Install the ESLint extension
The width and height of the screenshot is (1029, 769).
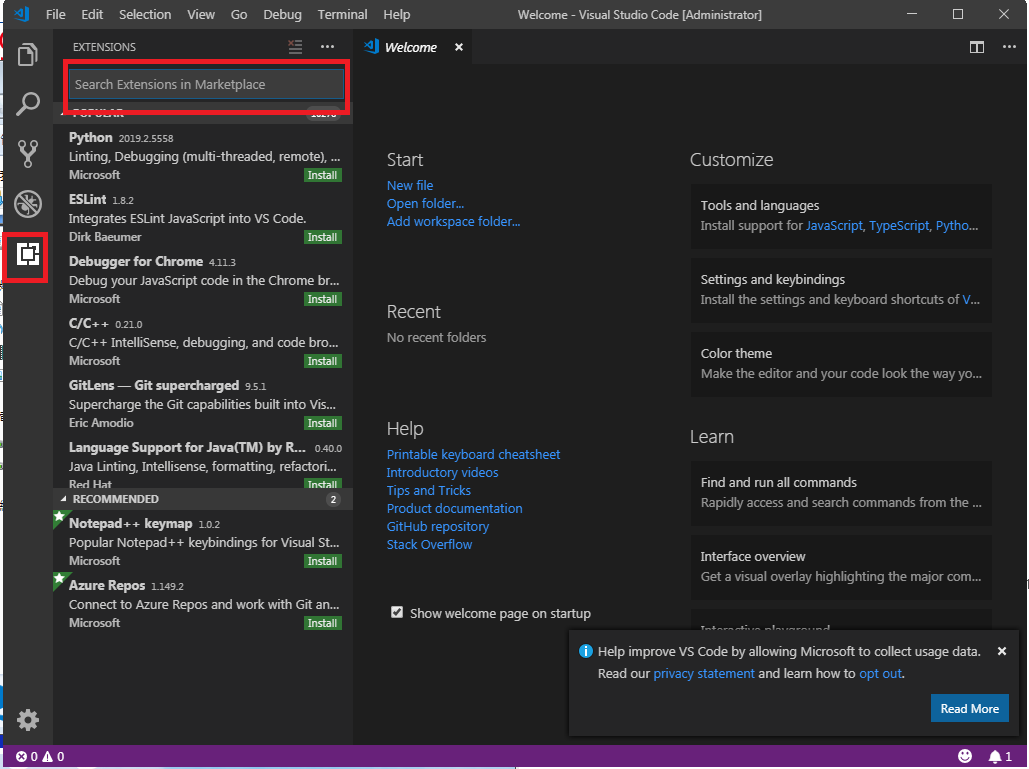point(322,237)
